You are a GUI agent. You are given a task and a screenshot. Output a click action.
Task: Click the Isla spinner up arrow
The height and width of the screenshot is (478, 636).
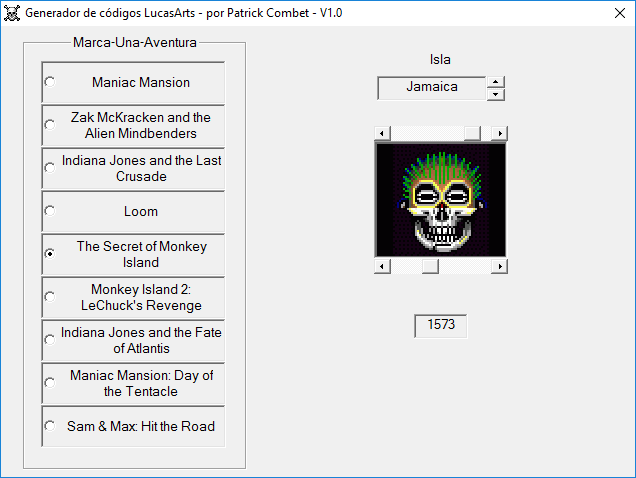pyautogui.click(x=495, y=82)
